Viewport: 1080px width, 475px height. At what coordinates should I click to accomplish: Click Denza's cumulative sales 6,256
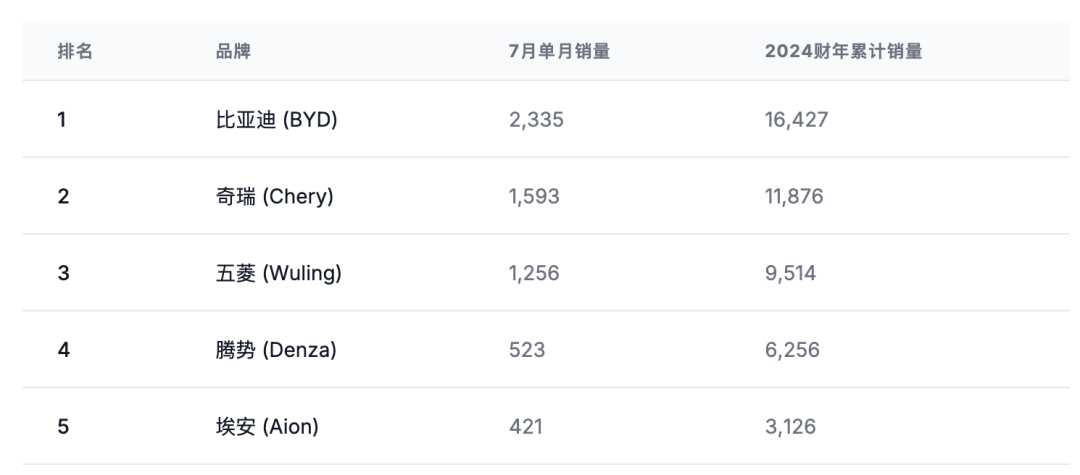click(x=791, y=350)
